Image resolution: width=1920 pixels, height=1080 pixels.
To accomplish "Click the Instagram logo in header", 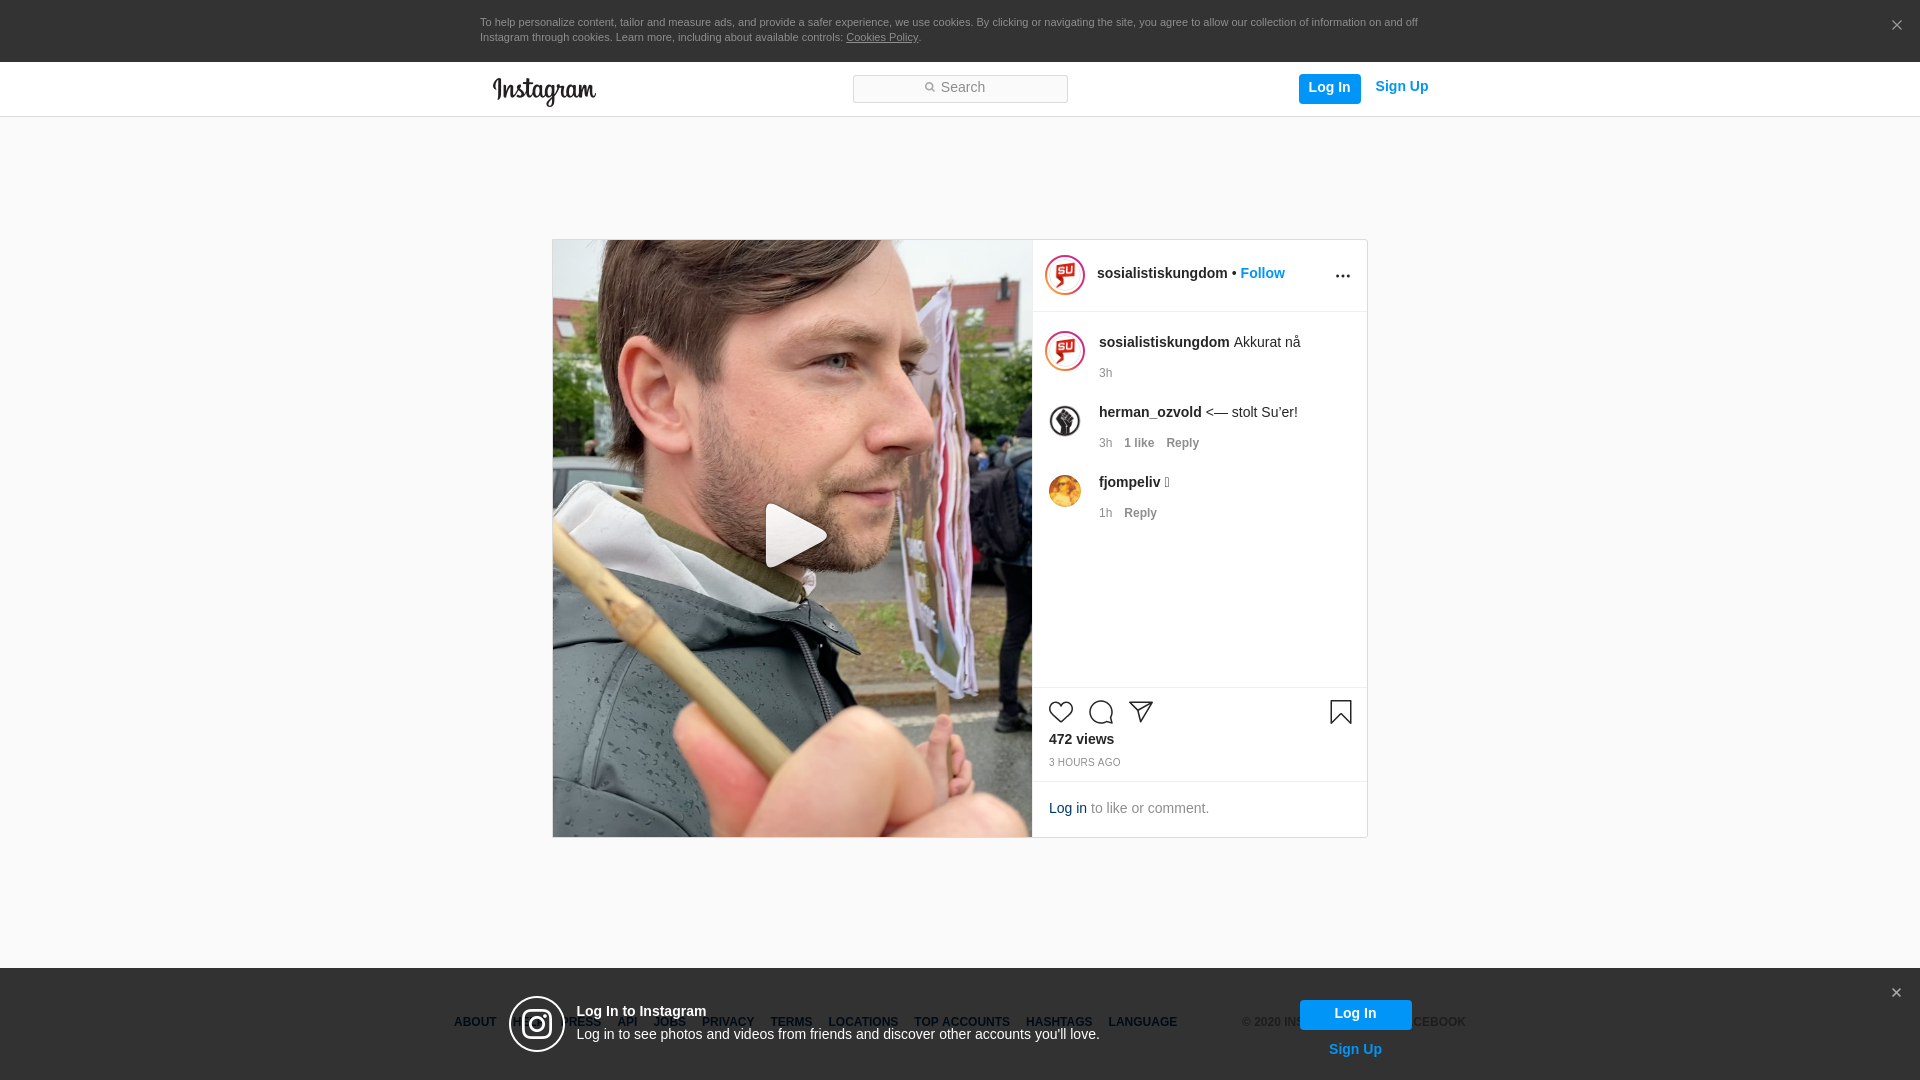I will click(544, 91).
